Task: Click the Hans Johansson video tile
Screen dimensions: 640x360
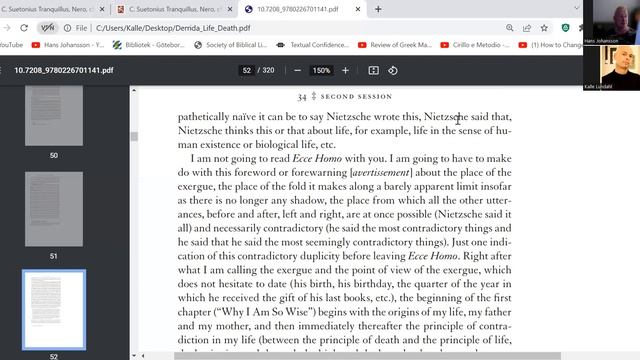Action: pos(611,22)
